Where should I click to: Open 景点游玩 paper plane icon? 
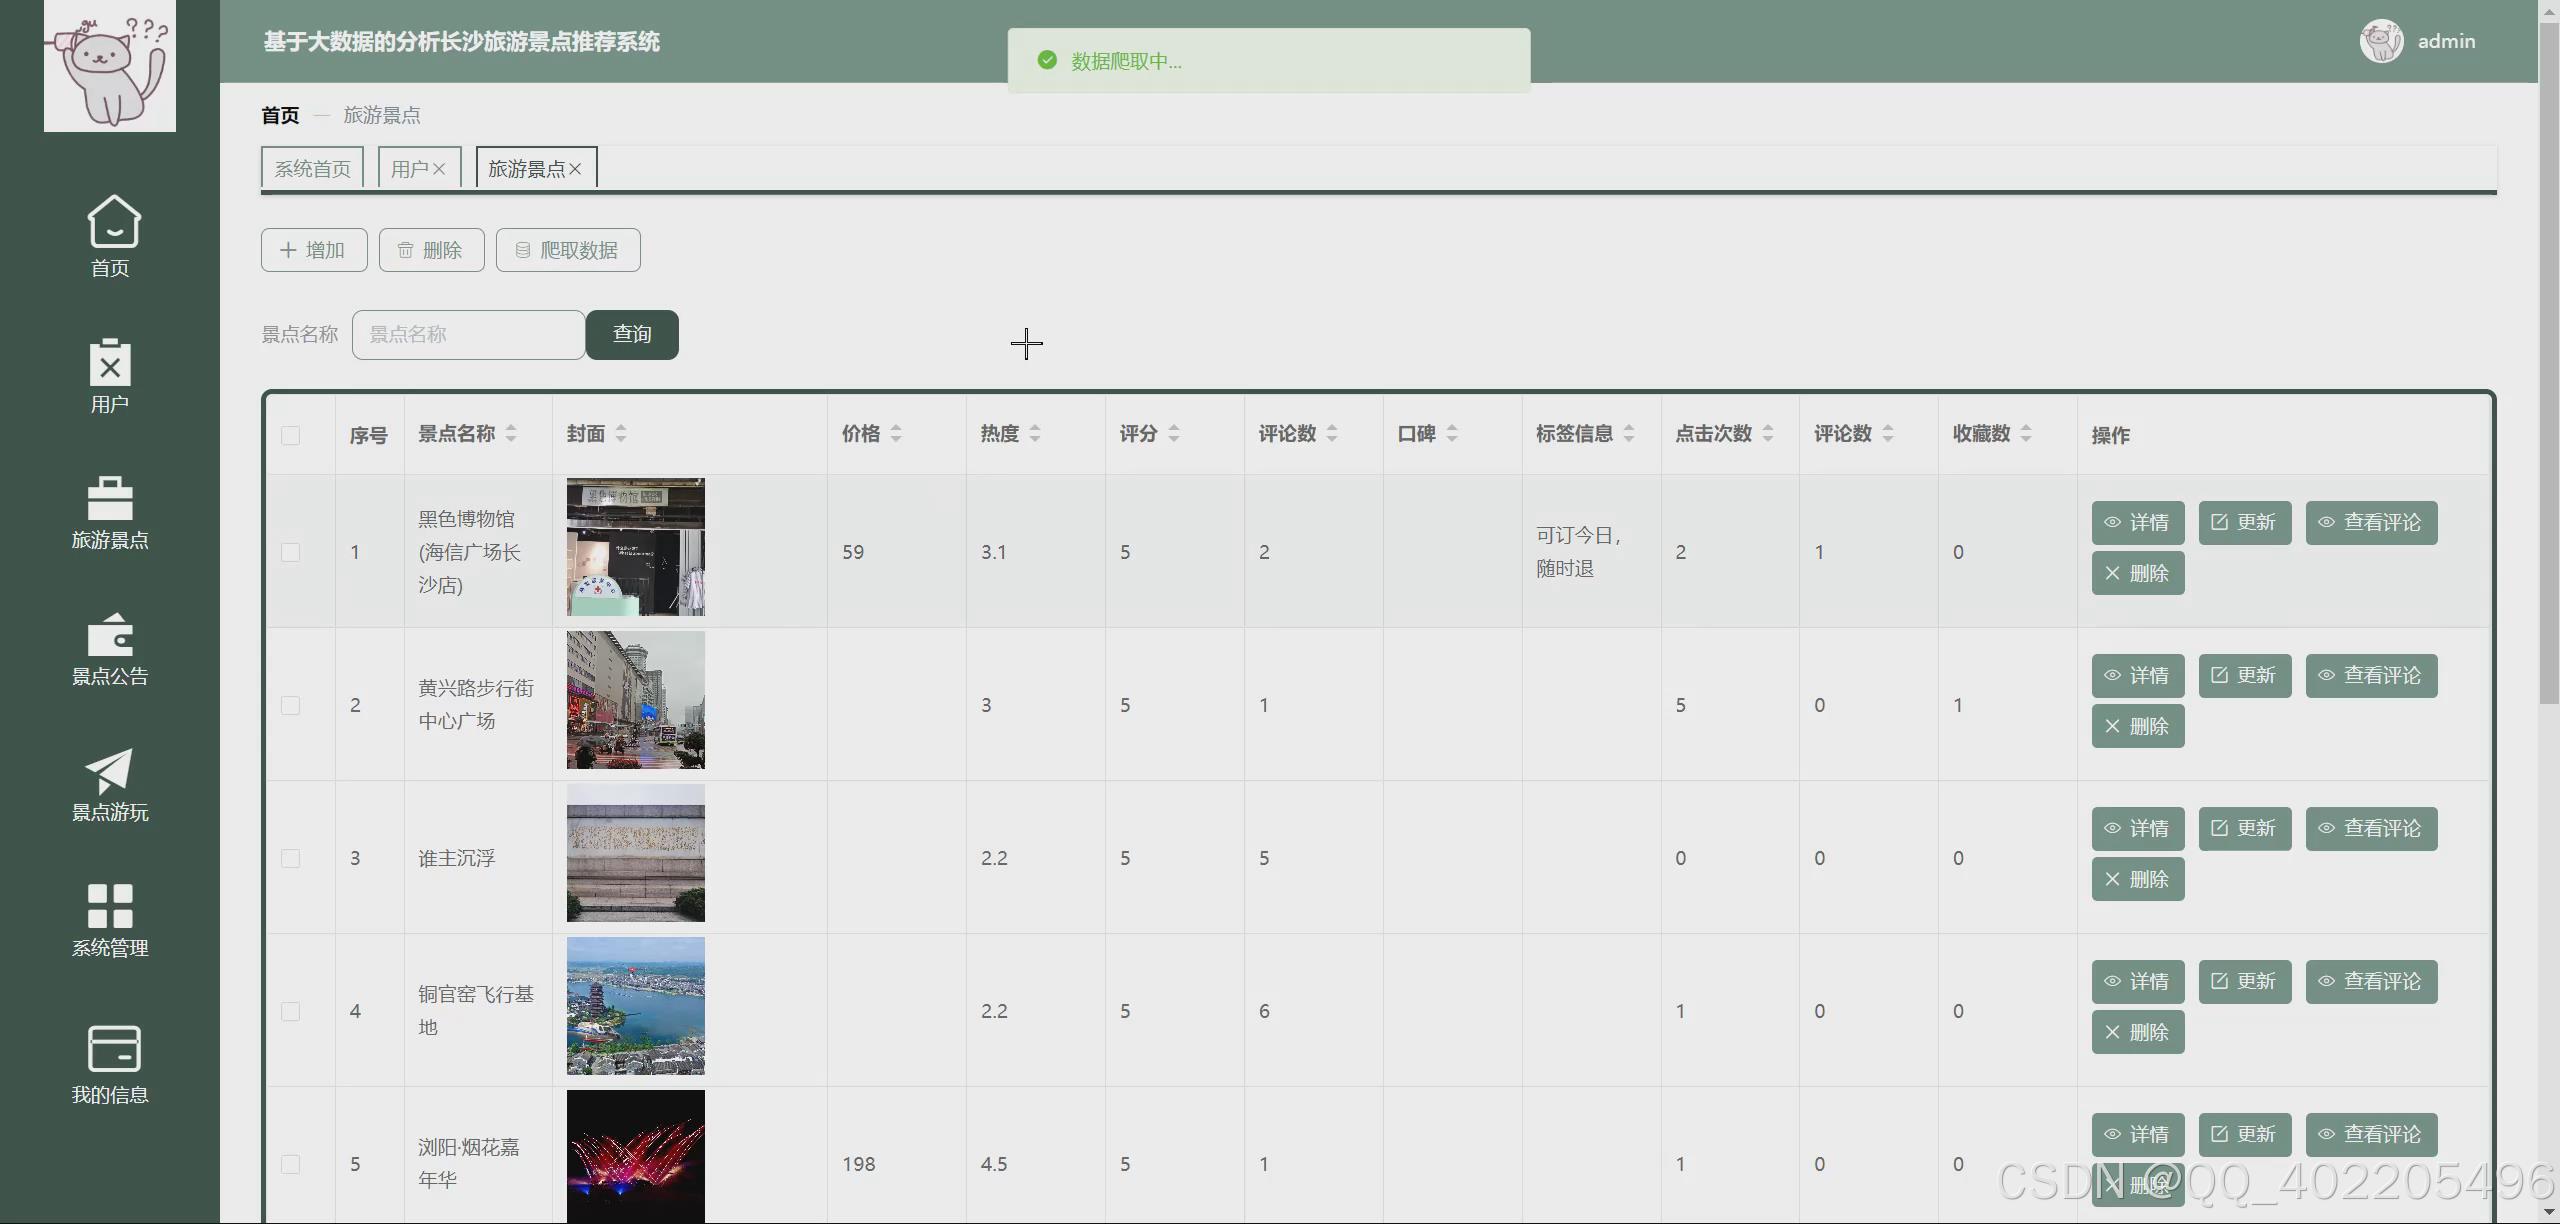click(110, 770)
